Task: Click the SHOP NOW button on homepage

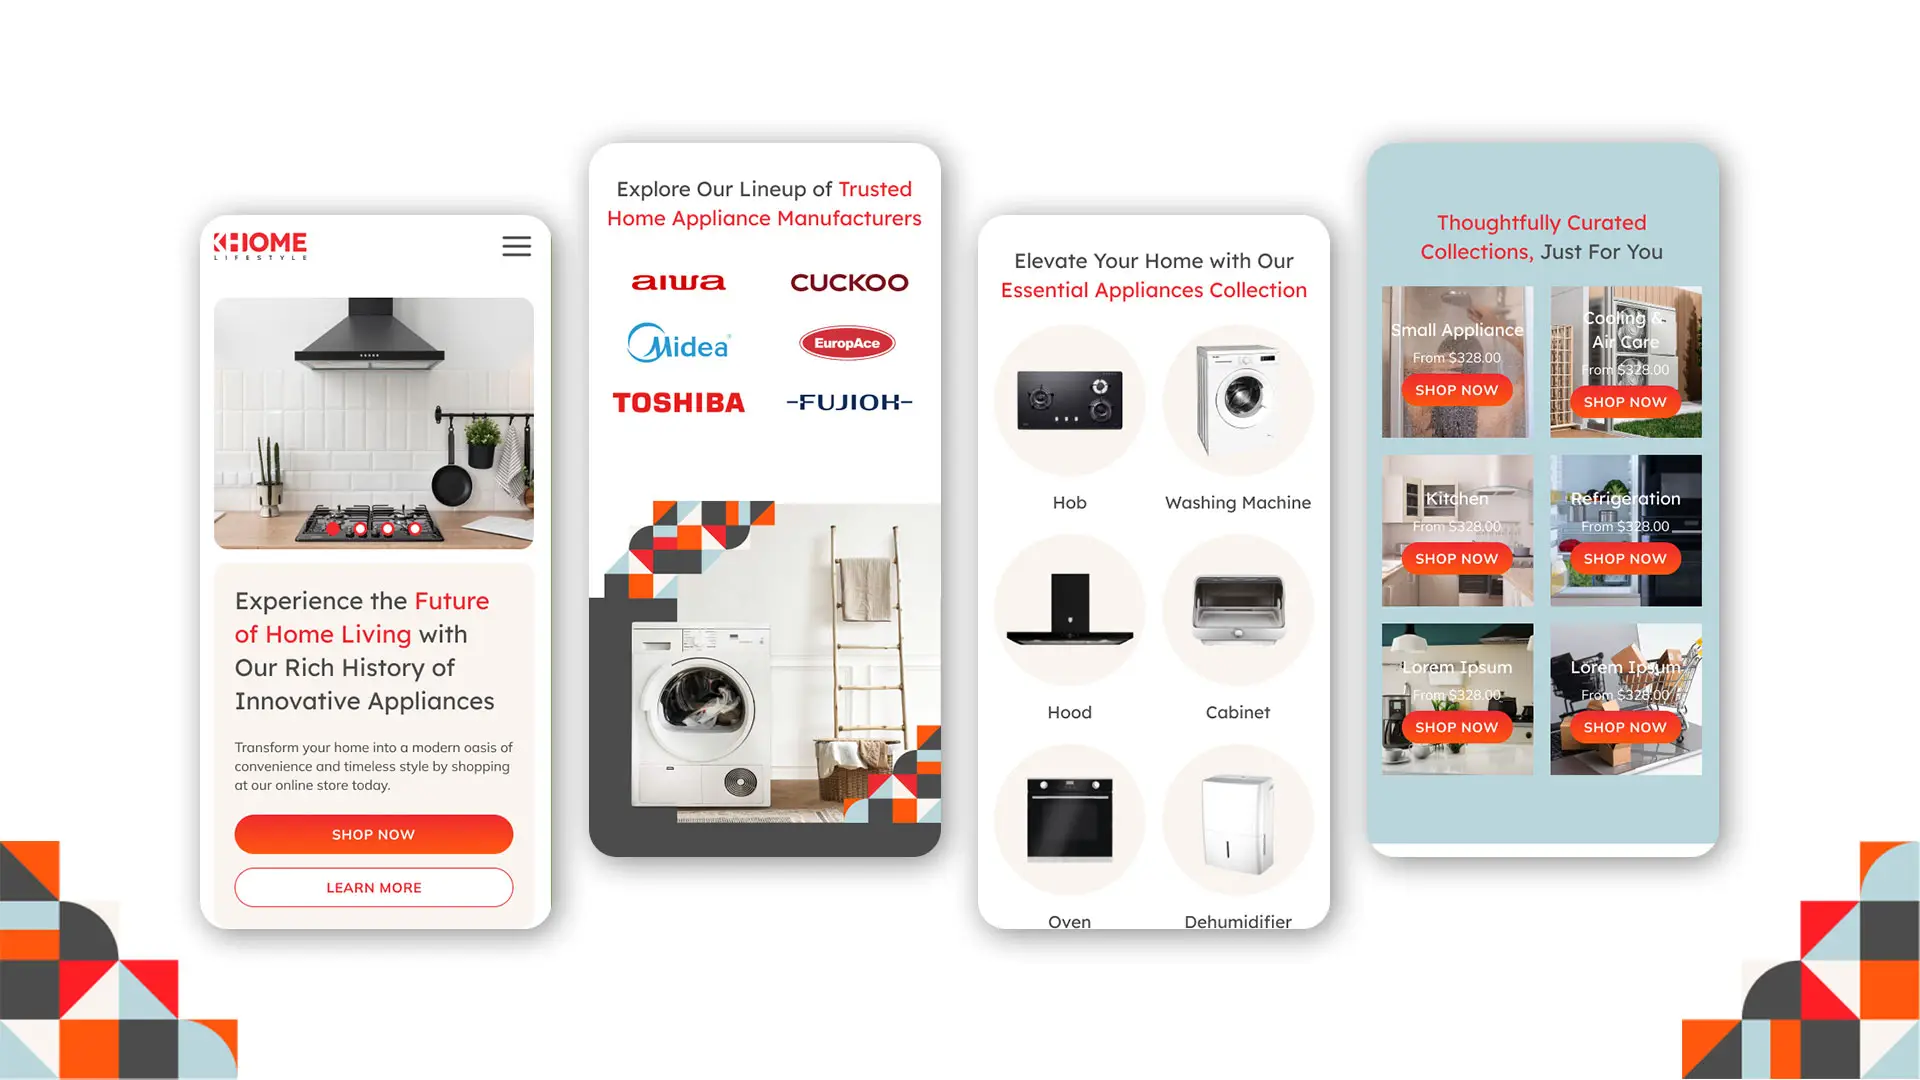Action: [373, 833]
